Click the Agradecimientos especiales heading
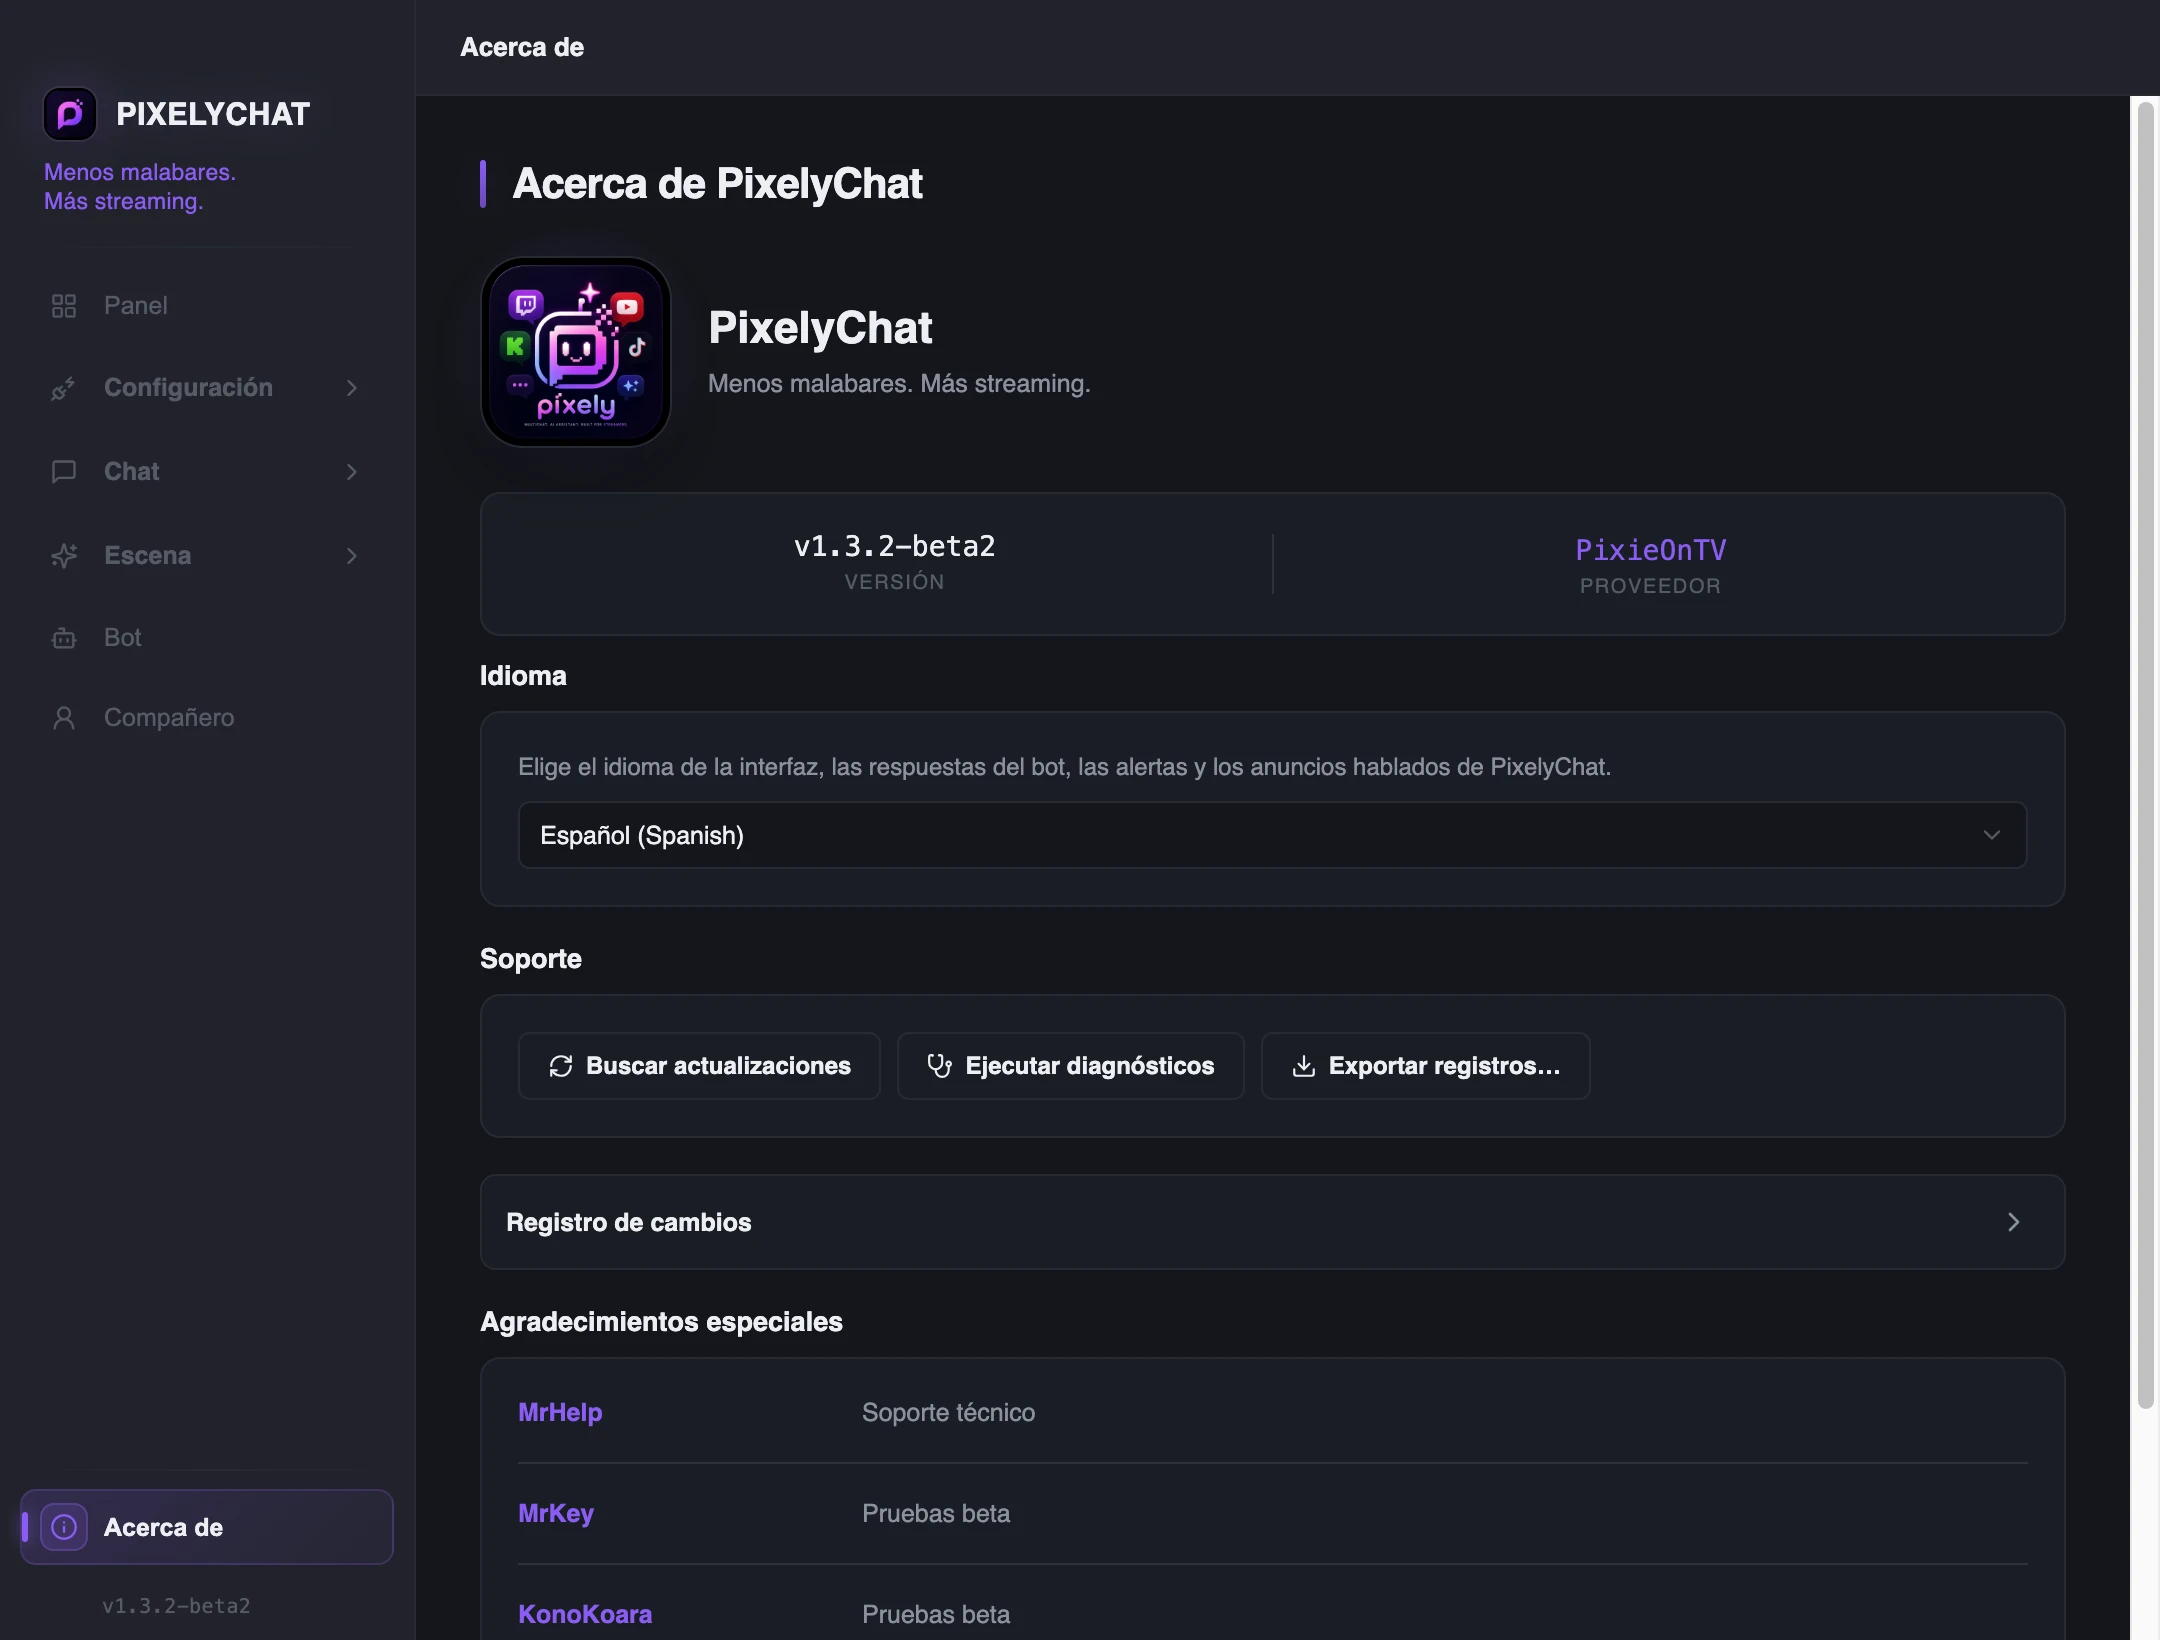This screenshot has width=2160, height=1640. click(x=662, y=1322)
